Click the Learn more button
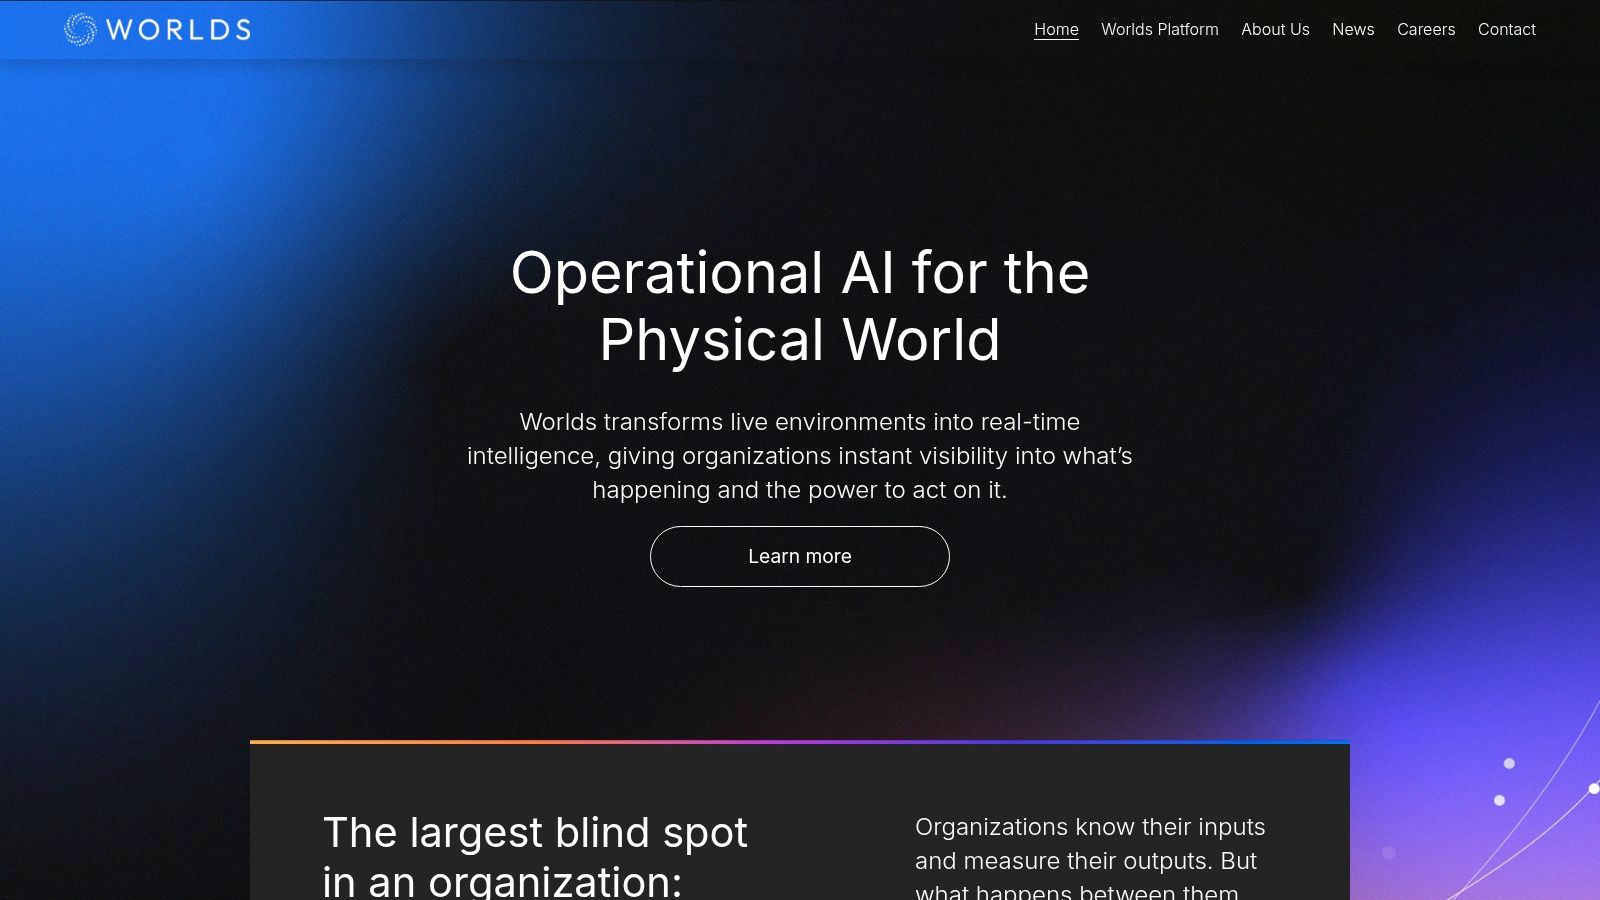Viewport: 1600px width, 900px height. 800,556
